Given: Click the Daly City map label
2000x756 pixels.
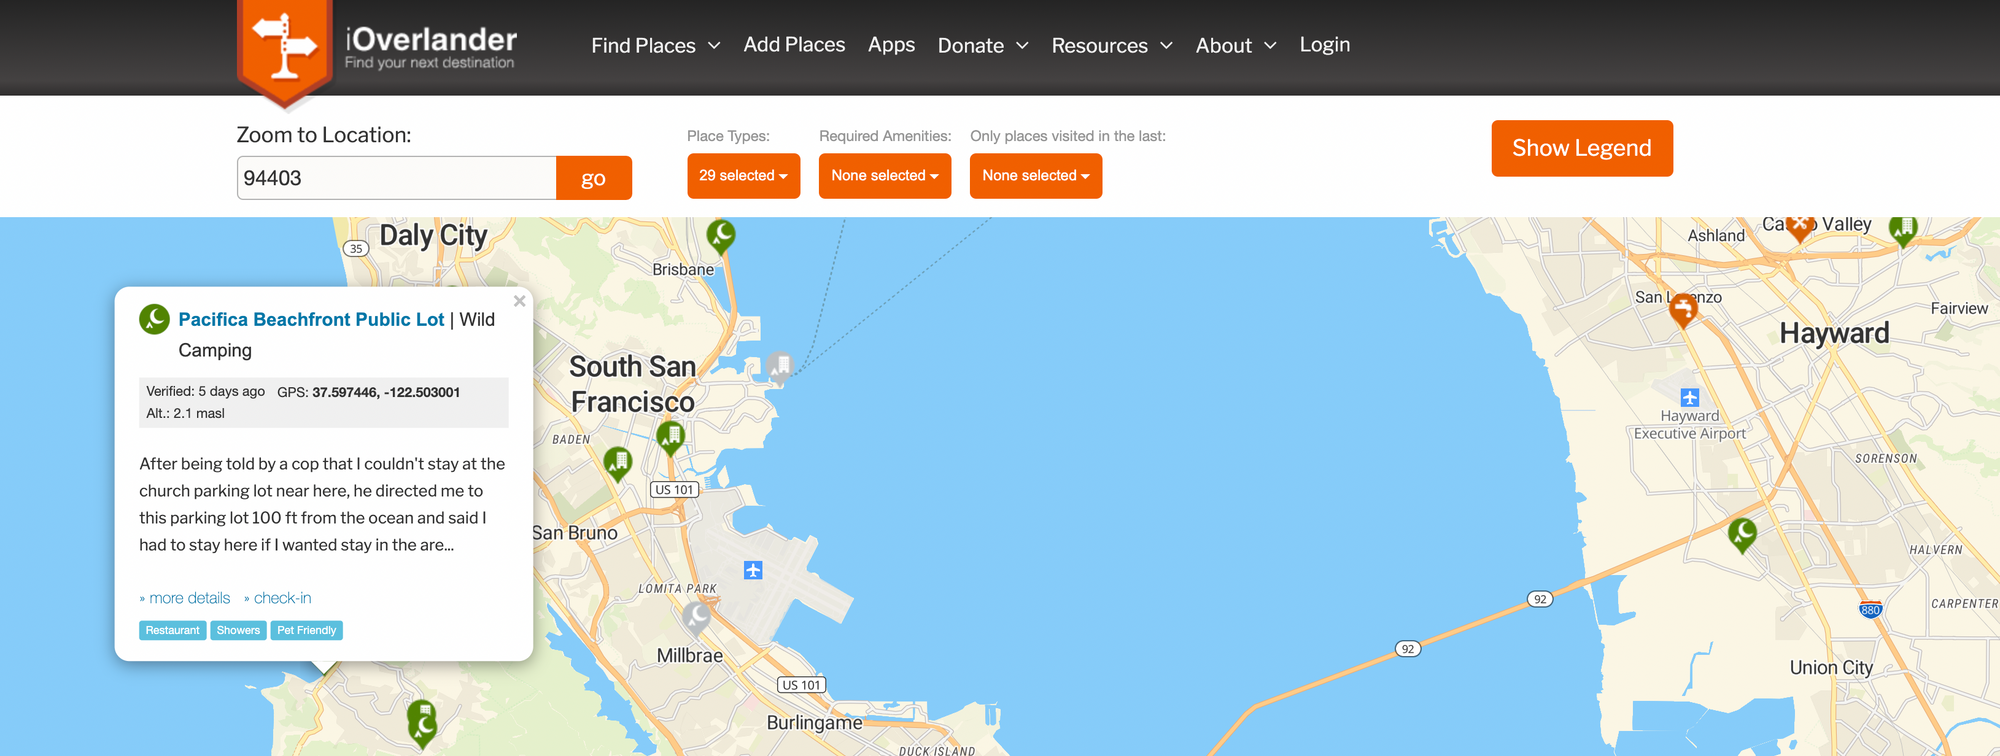Looking at the screenshot, I should click(x=433, y=236).
